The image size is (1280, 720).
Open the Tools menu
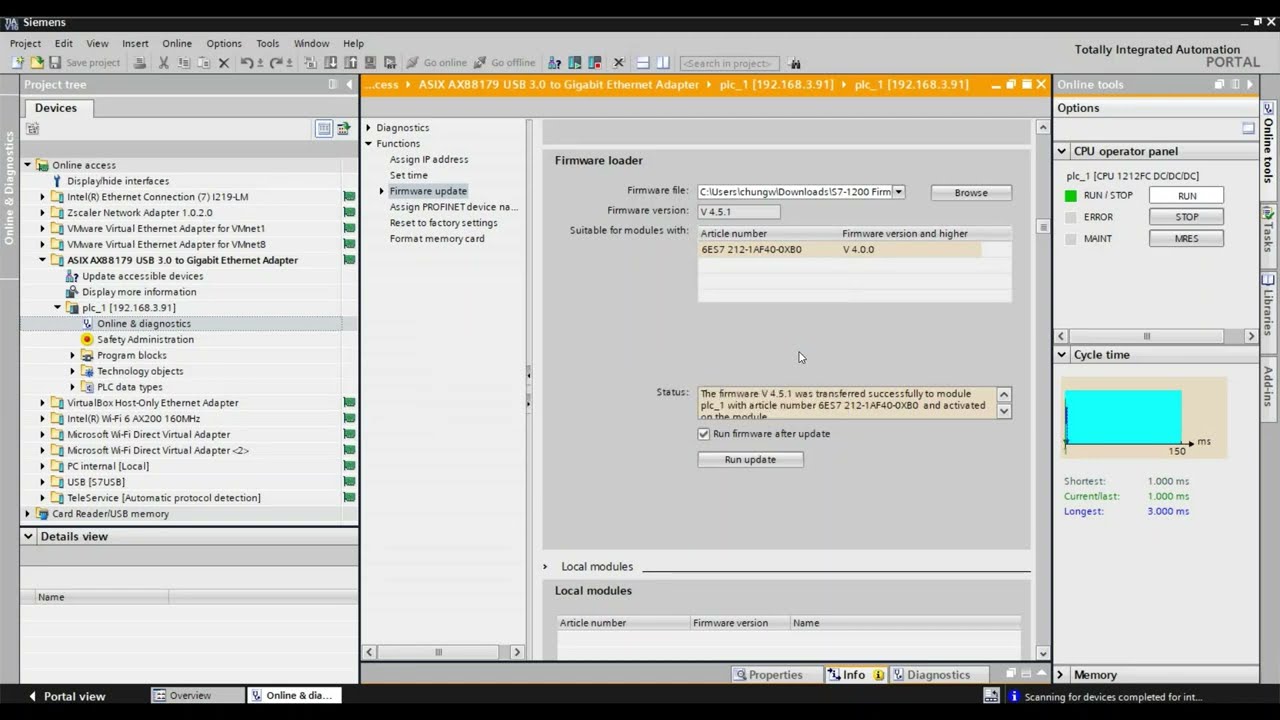(268, 43)
